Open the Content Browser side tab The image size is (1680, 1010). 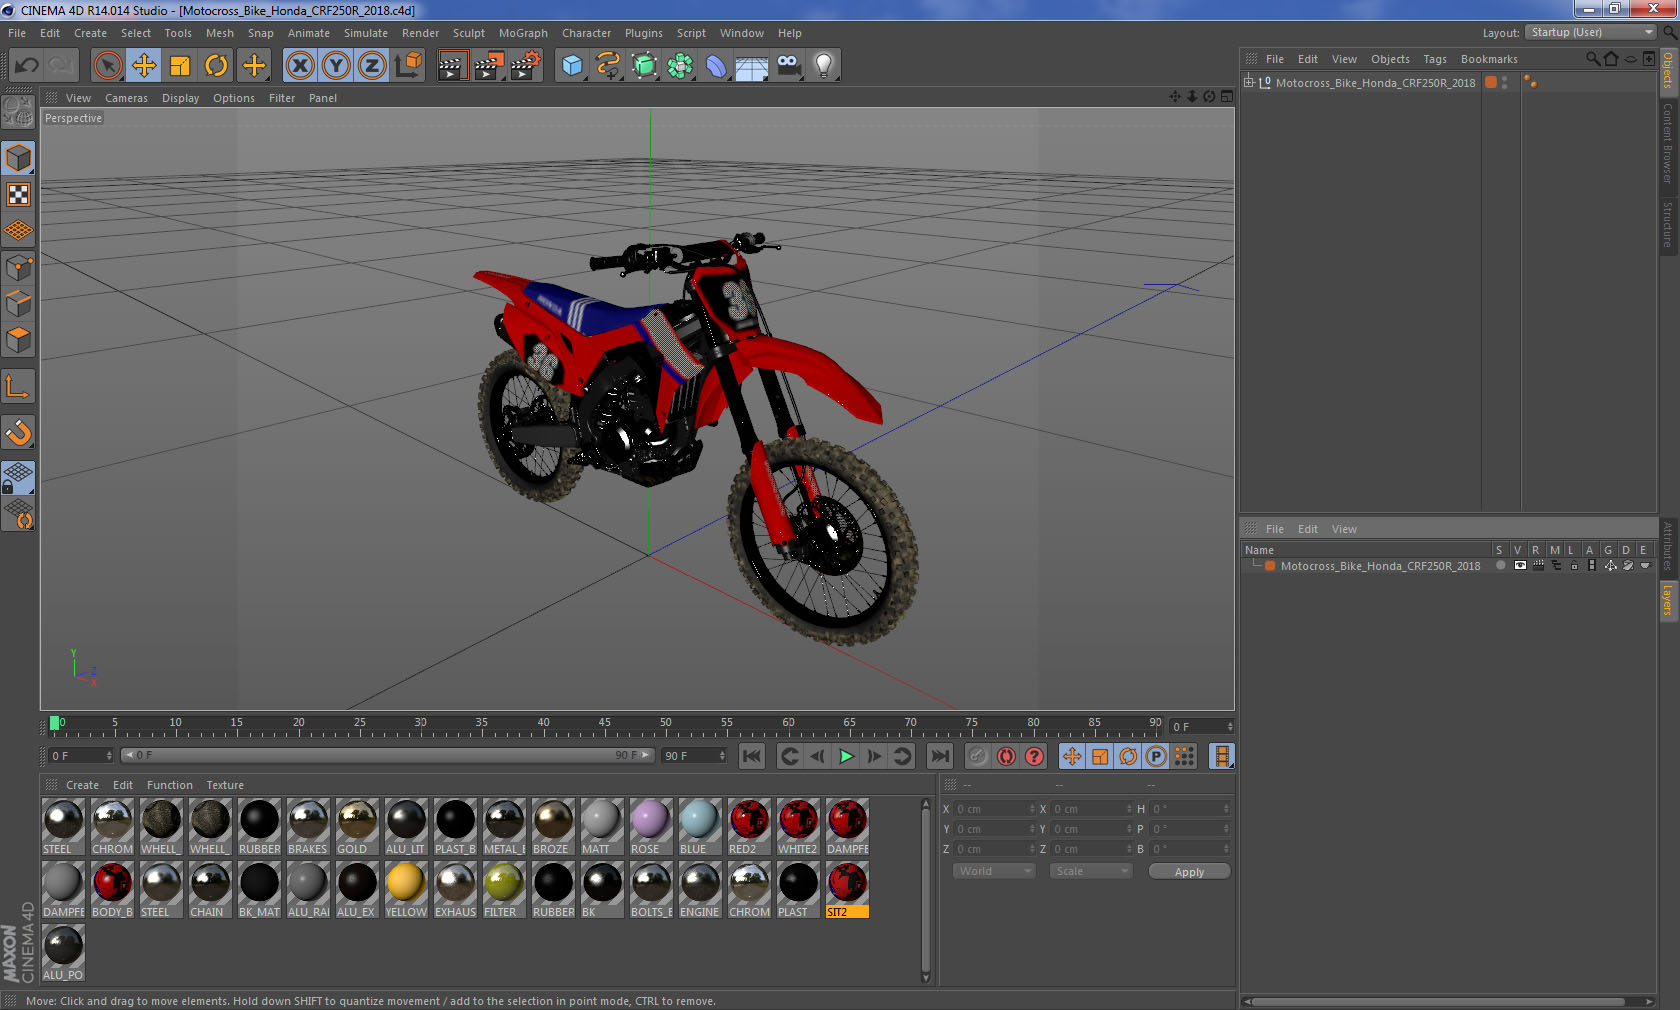(x=1668, y=143)
